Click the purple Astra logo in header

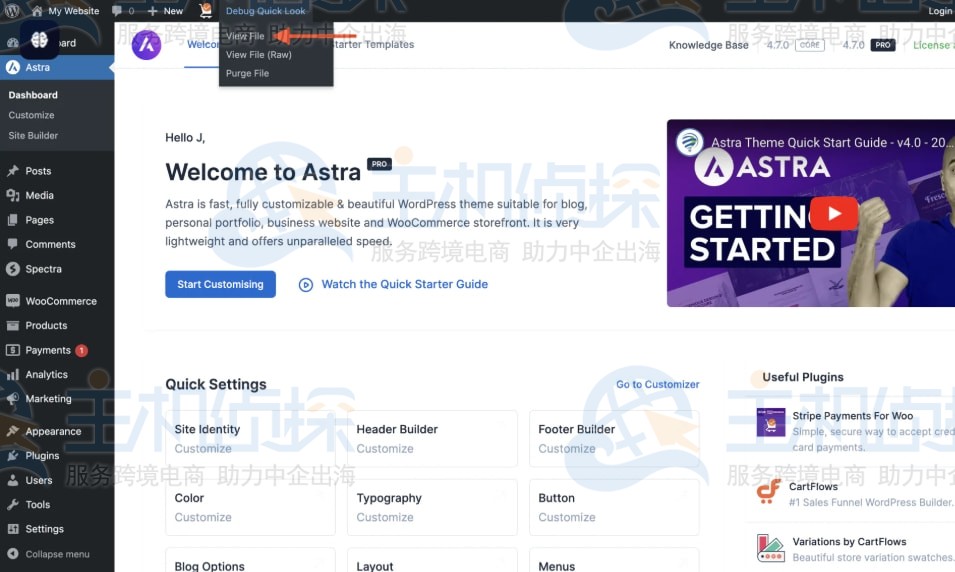[146, 44]
